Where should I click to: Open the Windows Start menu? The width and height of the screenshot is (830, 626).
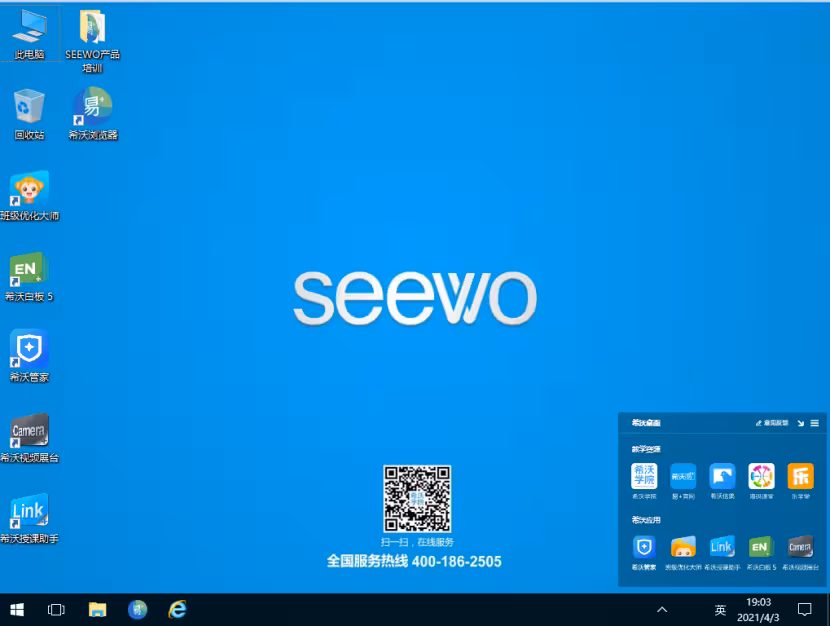[17, 610]
